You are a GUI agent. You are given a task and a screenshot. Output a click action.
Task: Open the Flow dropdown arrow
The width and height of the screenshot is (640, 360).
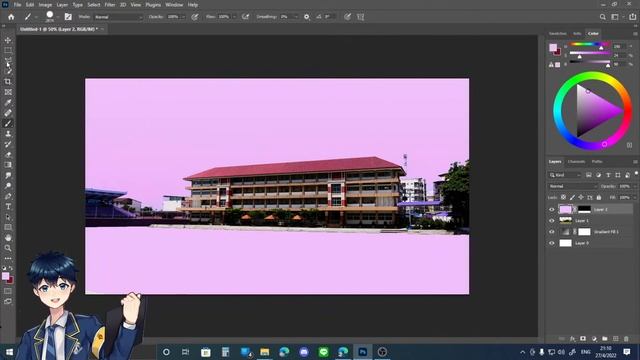[234, 17]
